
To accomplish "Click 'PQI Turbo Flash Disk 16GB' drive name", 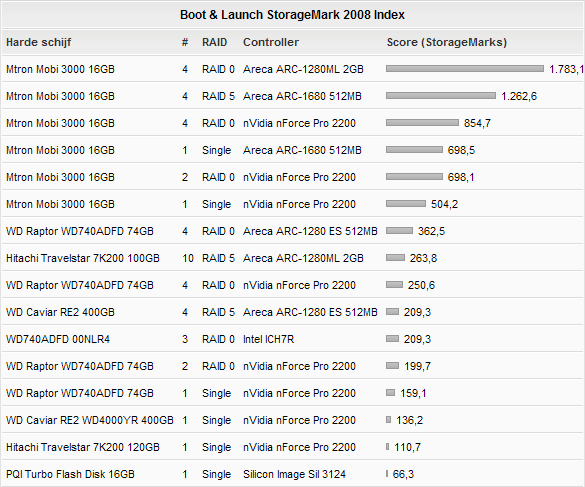I will click(70, 474).
